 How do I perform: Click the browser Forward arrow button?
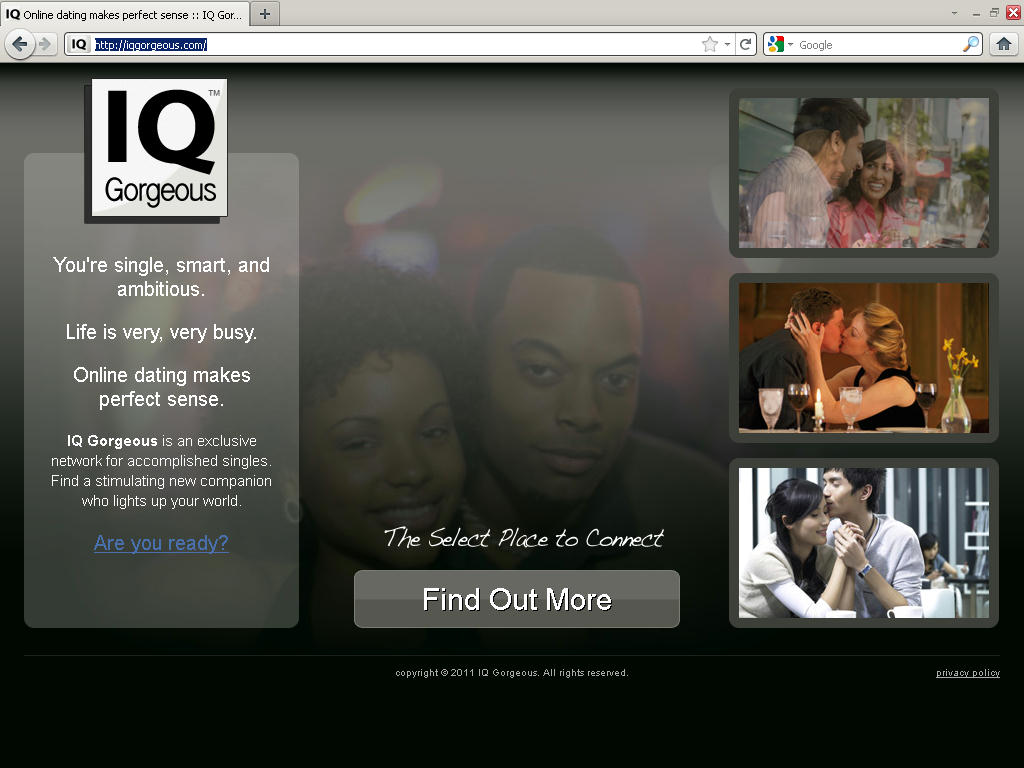[45, 44]
